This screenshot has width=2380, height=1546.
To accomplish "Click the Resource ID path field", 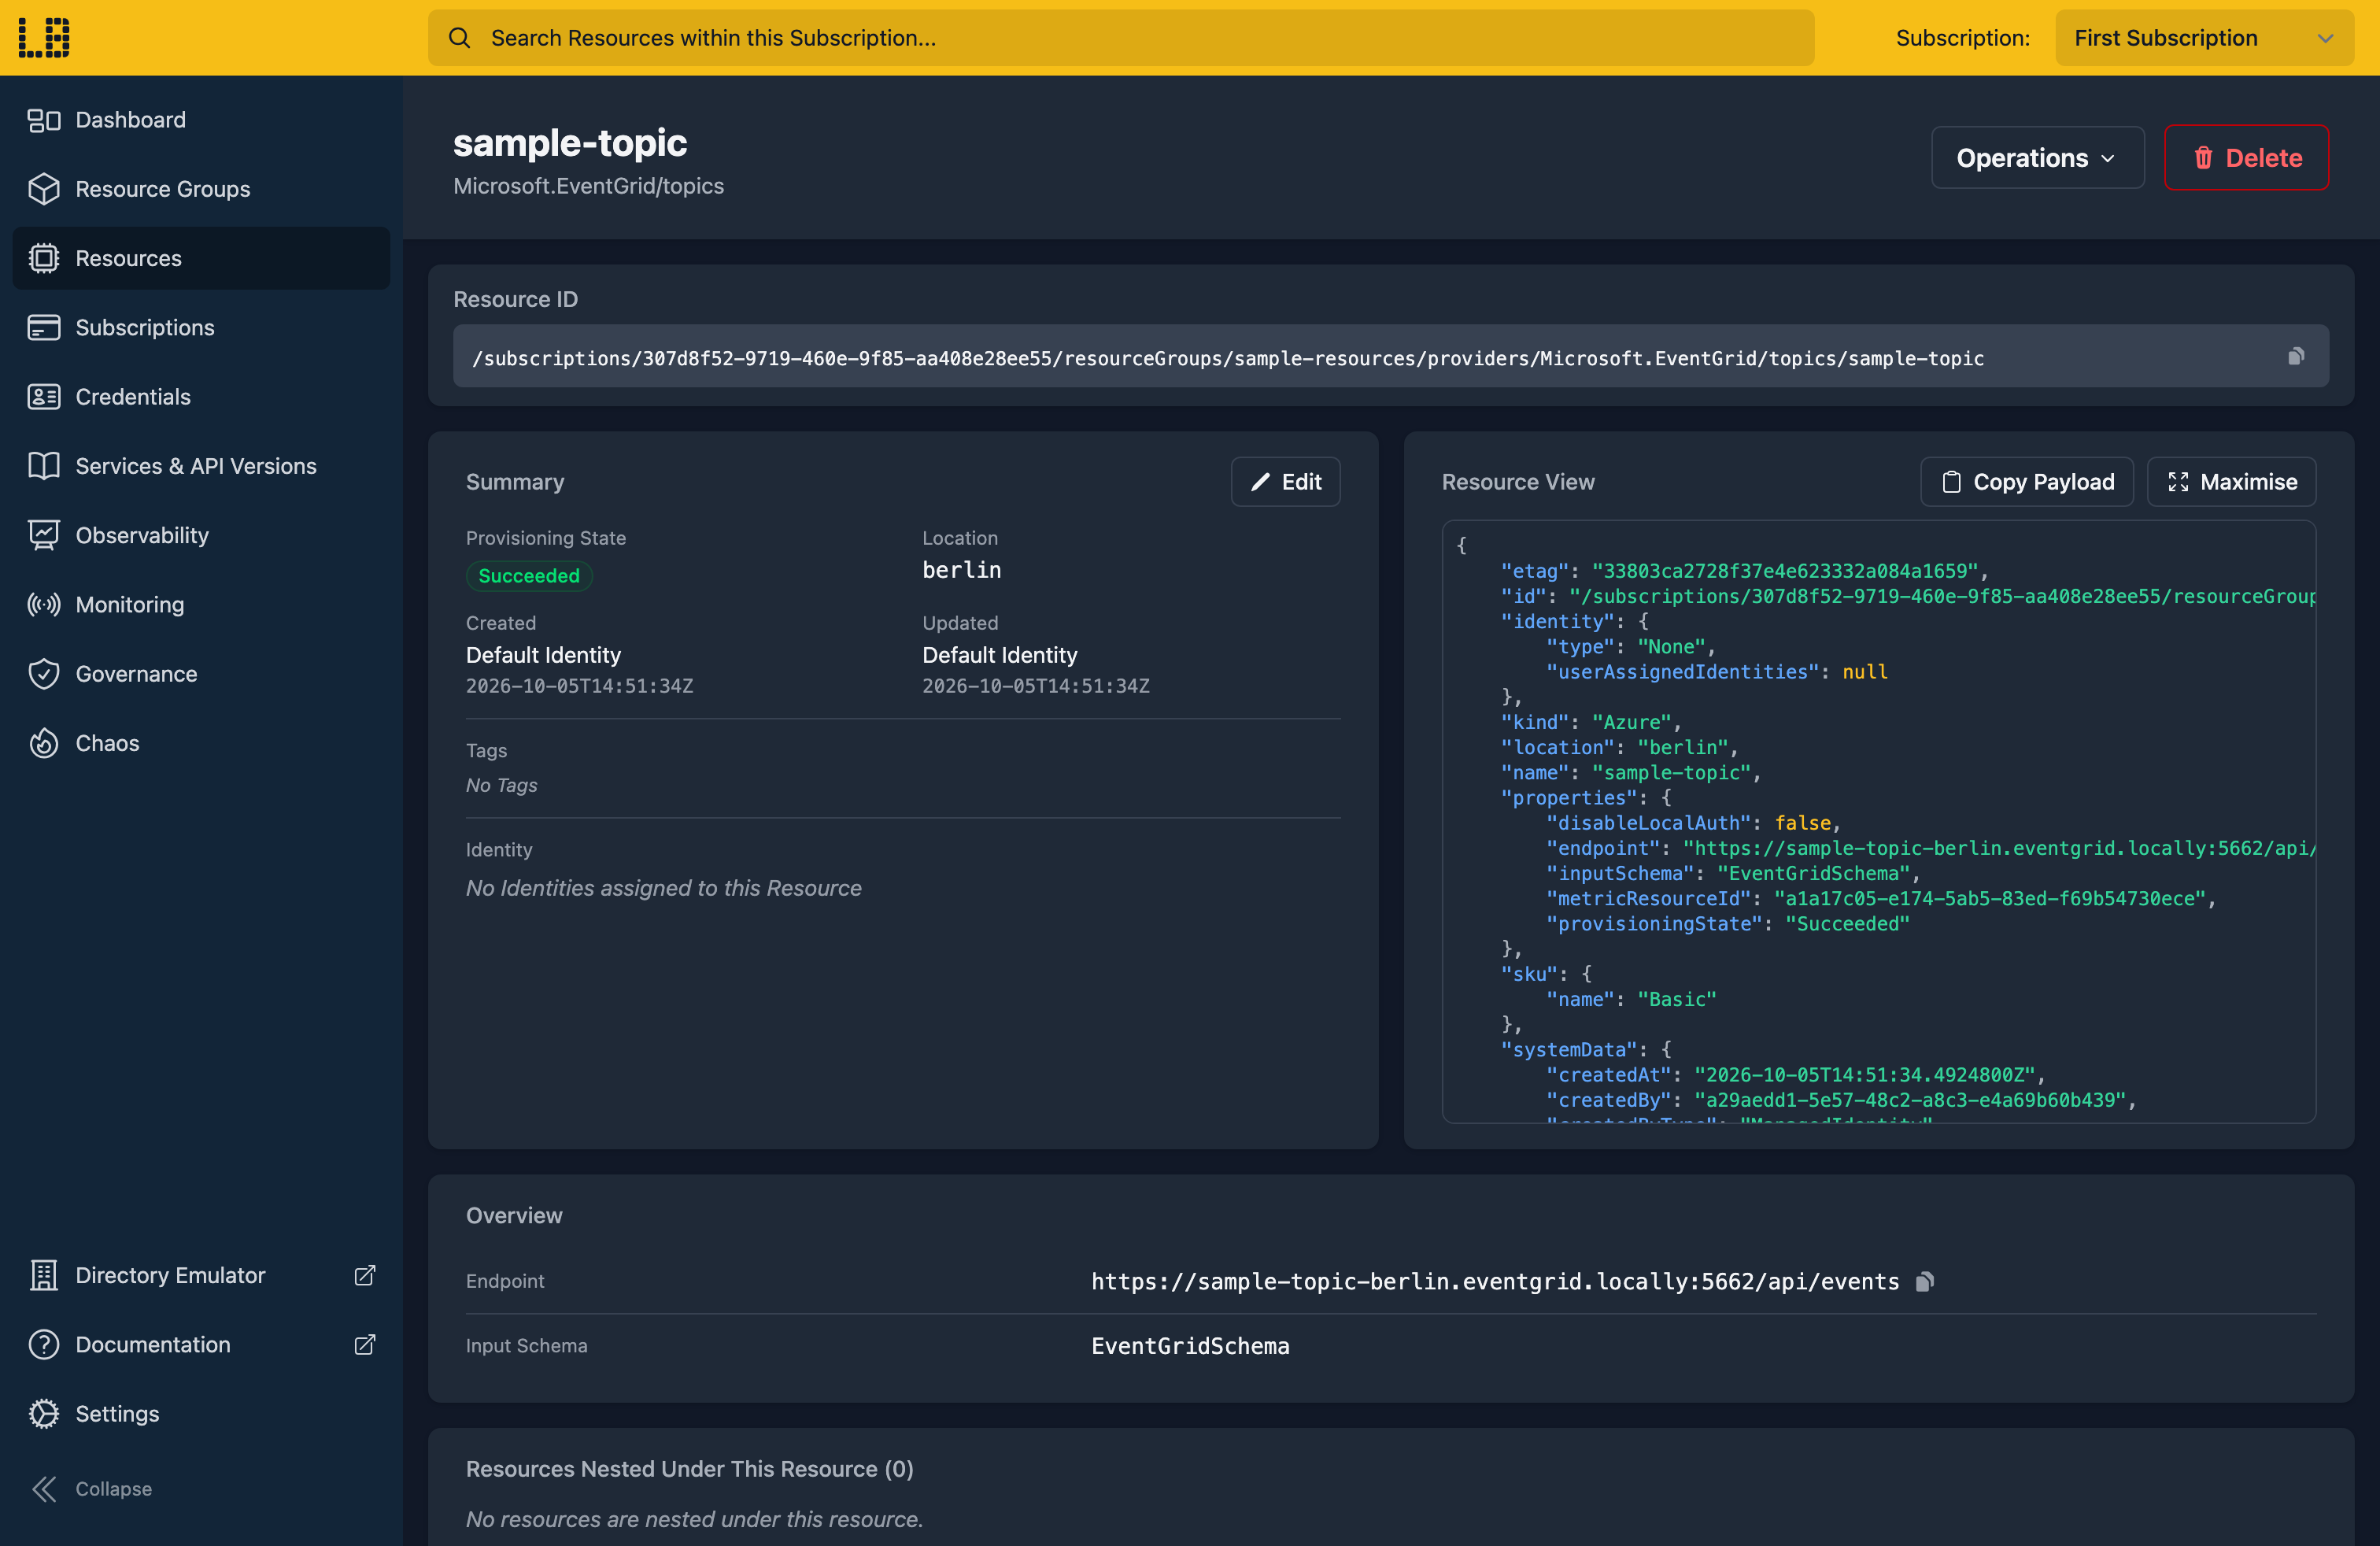I will (x=1390, y=356).
